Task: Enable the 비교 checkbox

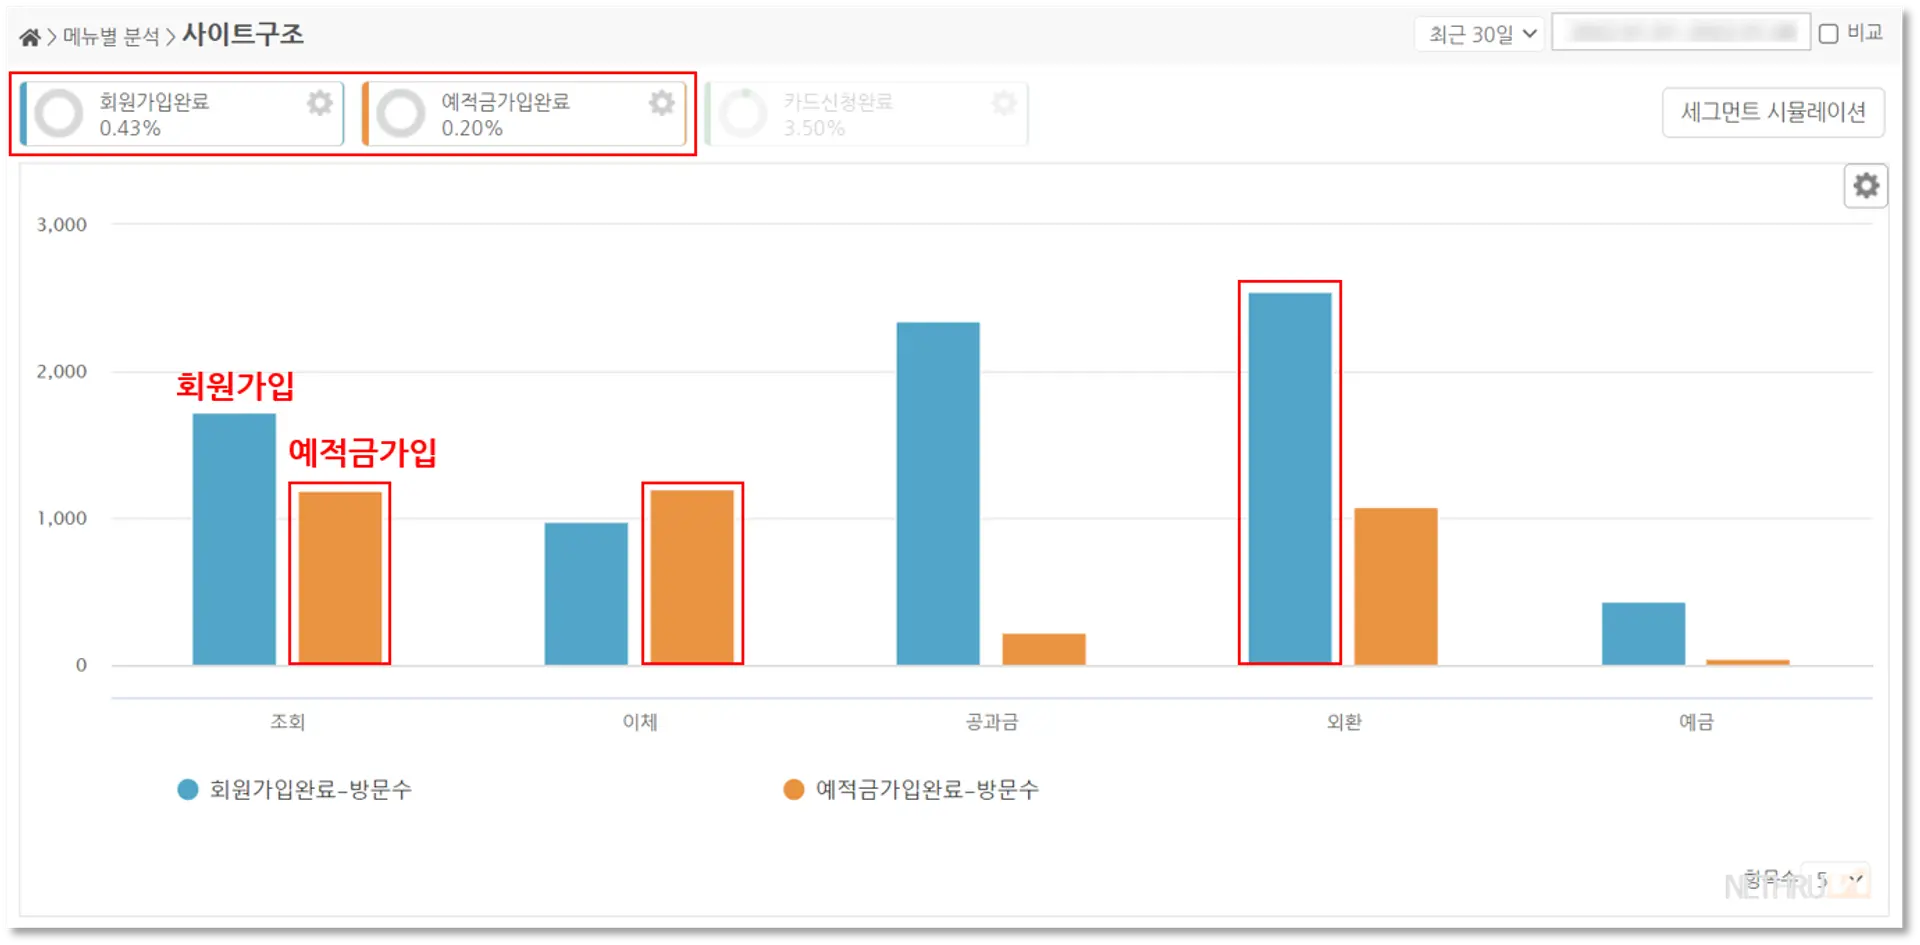Action: (x=1828, y=34)
